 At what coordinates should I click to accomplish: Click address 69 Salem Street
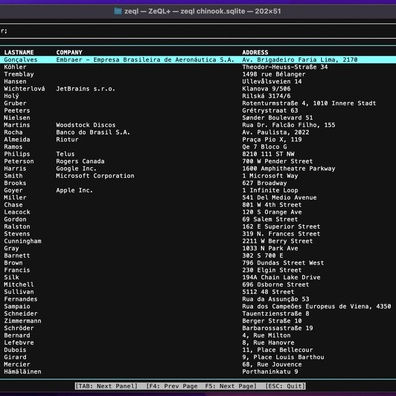pos(270,220)
